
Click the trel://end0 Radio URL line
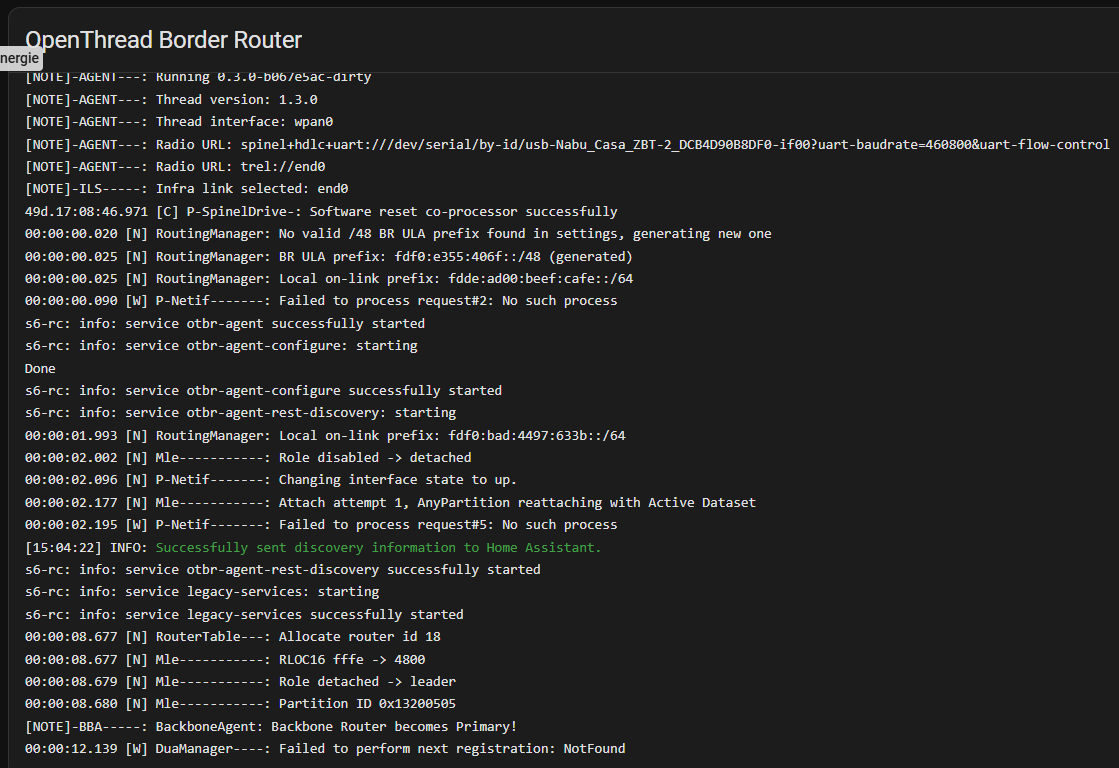[x=175, y=167]
